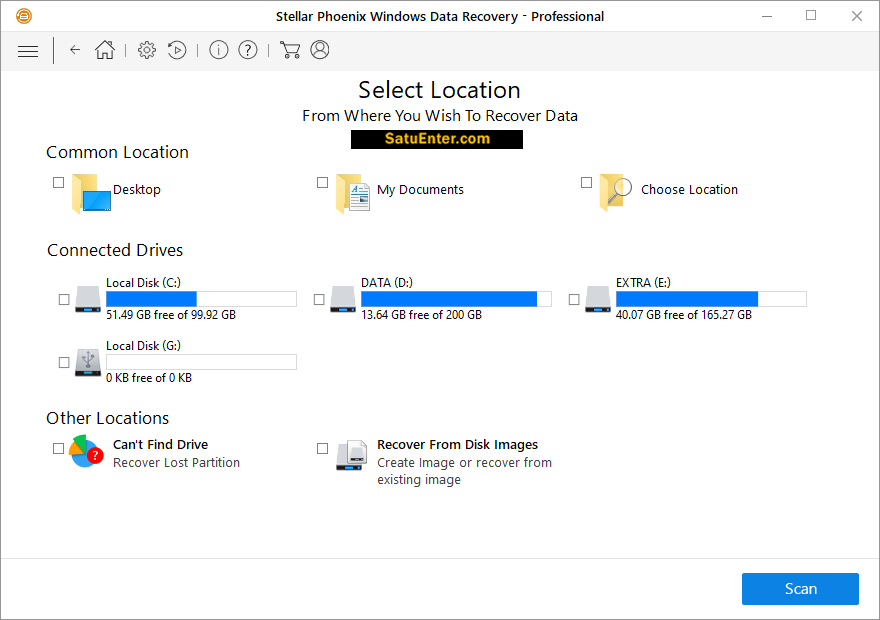Click the DATA (D:) name label

point(387,283)
